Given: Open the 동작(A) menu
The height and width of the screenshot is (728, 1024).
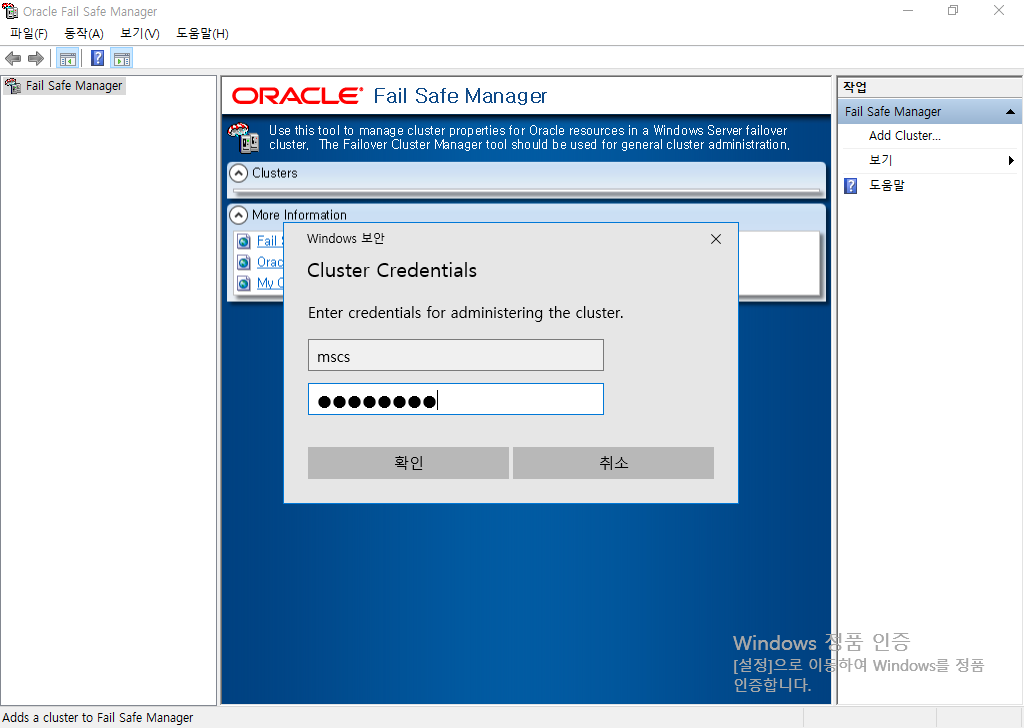Looking at the screenshot, I should [84, 34].
